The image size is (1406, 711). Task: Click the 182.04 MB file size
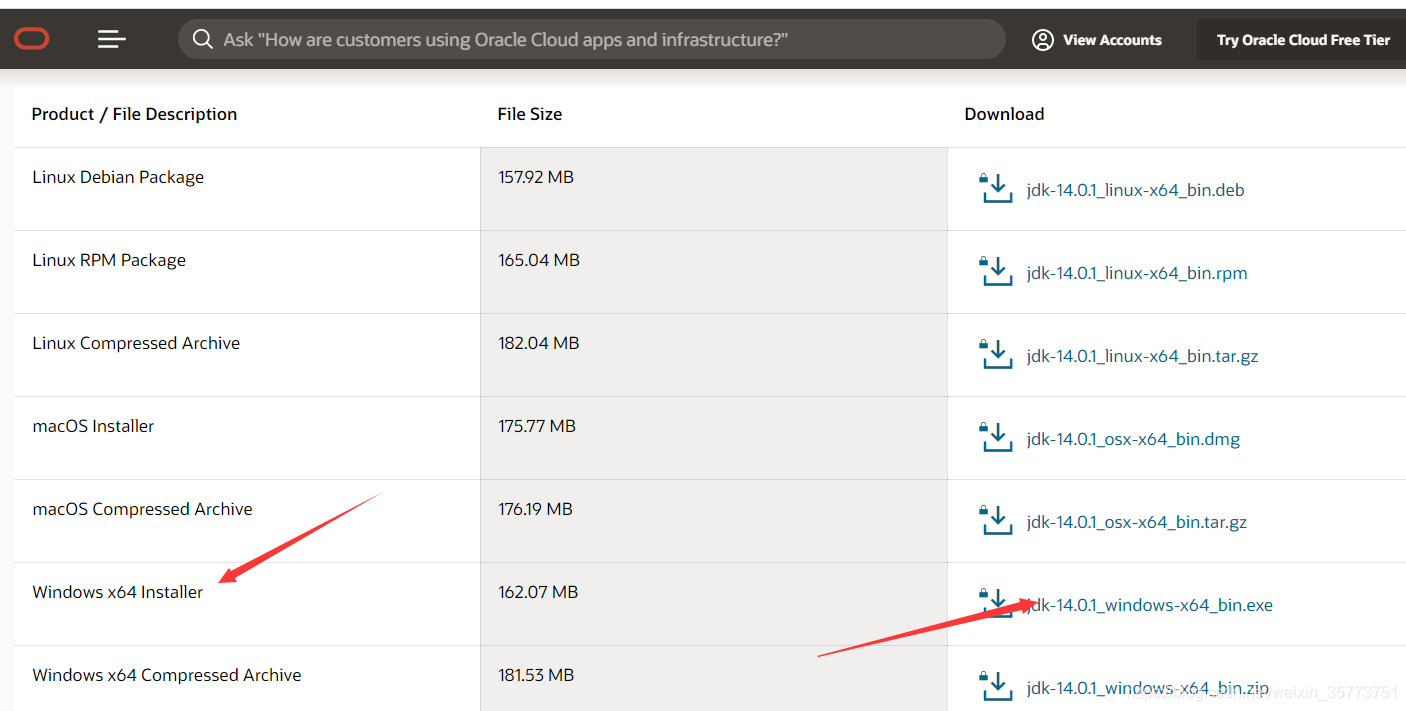pyautogui.click(x=539, y=343)
